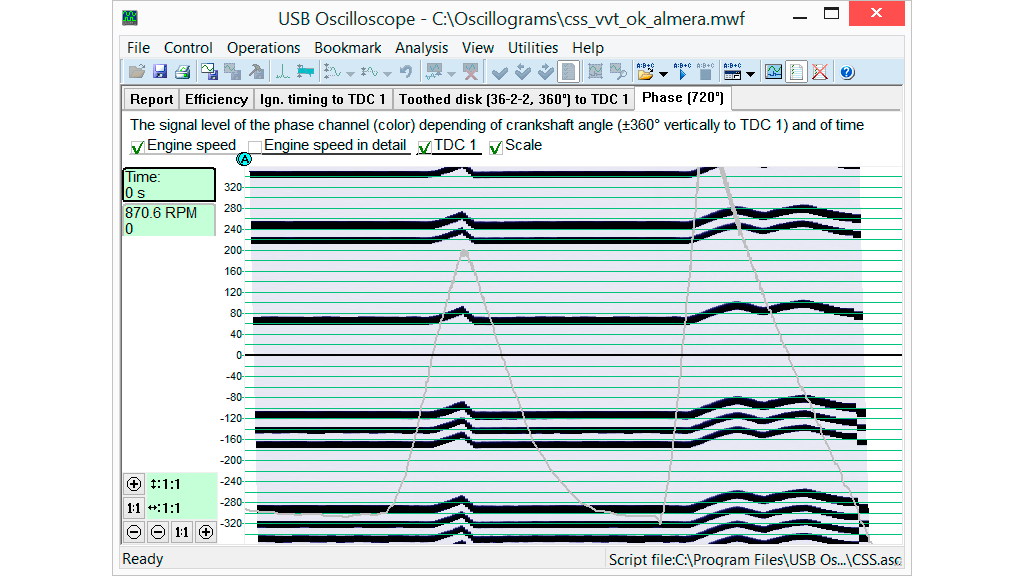Viewport: 1024px width, 576px height.
Task: Expand dropdown next to script window icon
Action: 750,73
